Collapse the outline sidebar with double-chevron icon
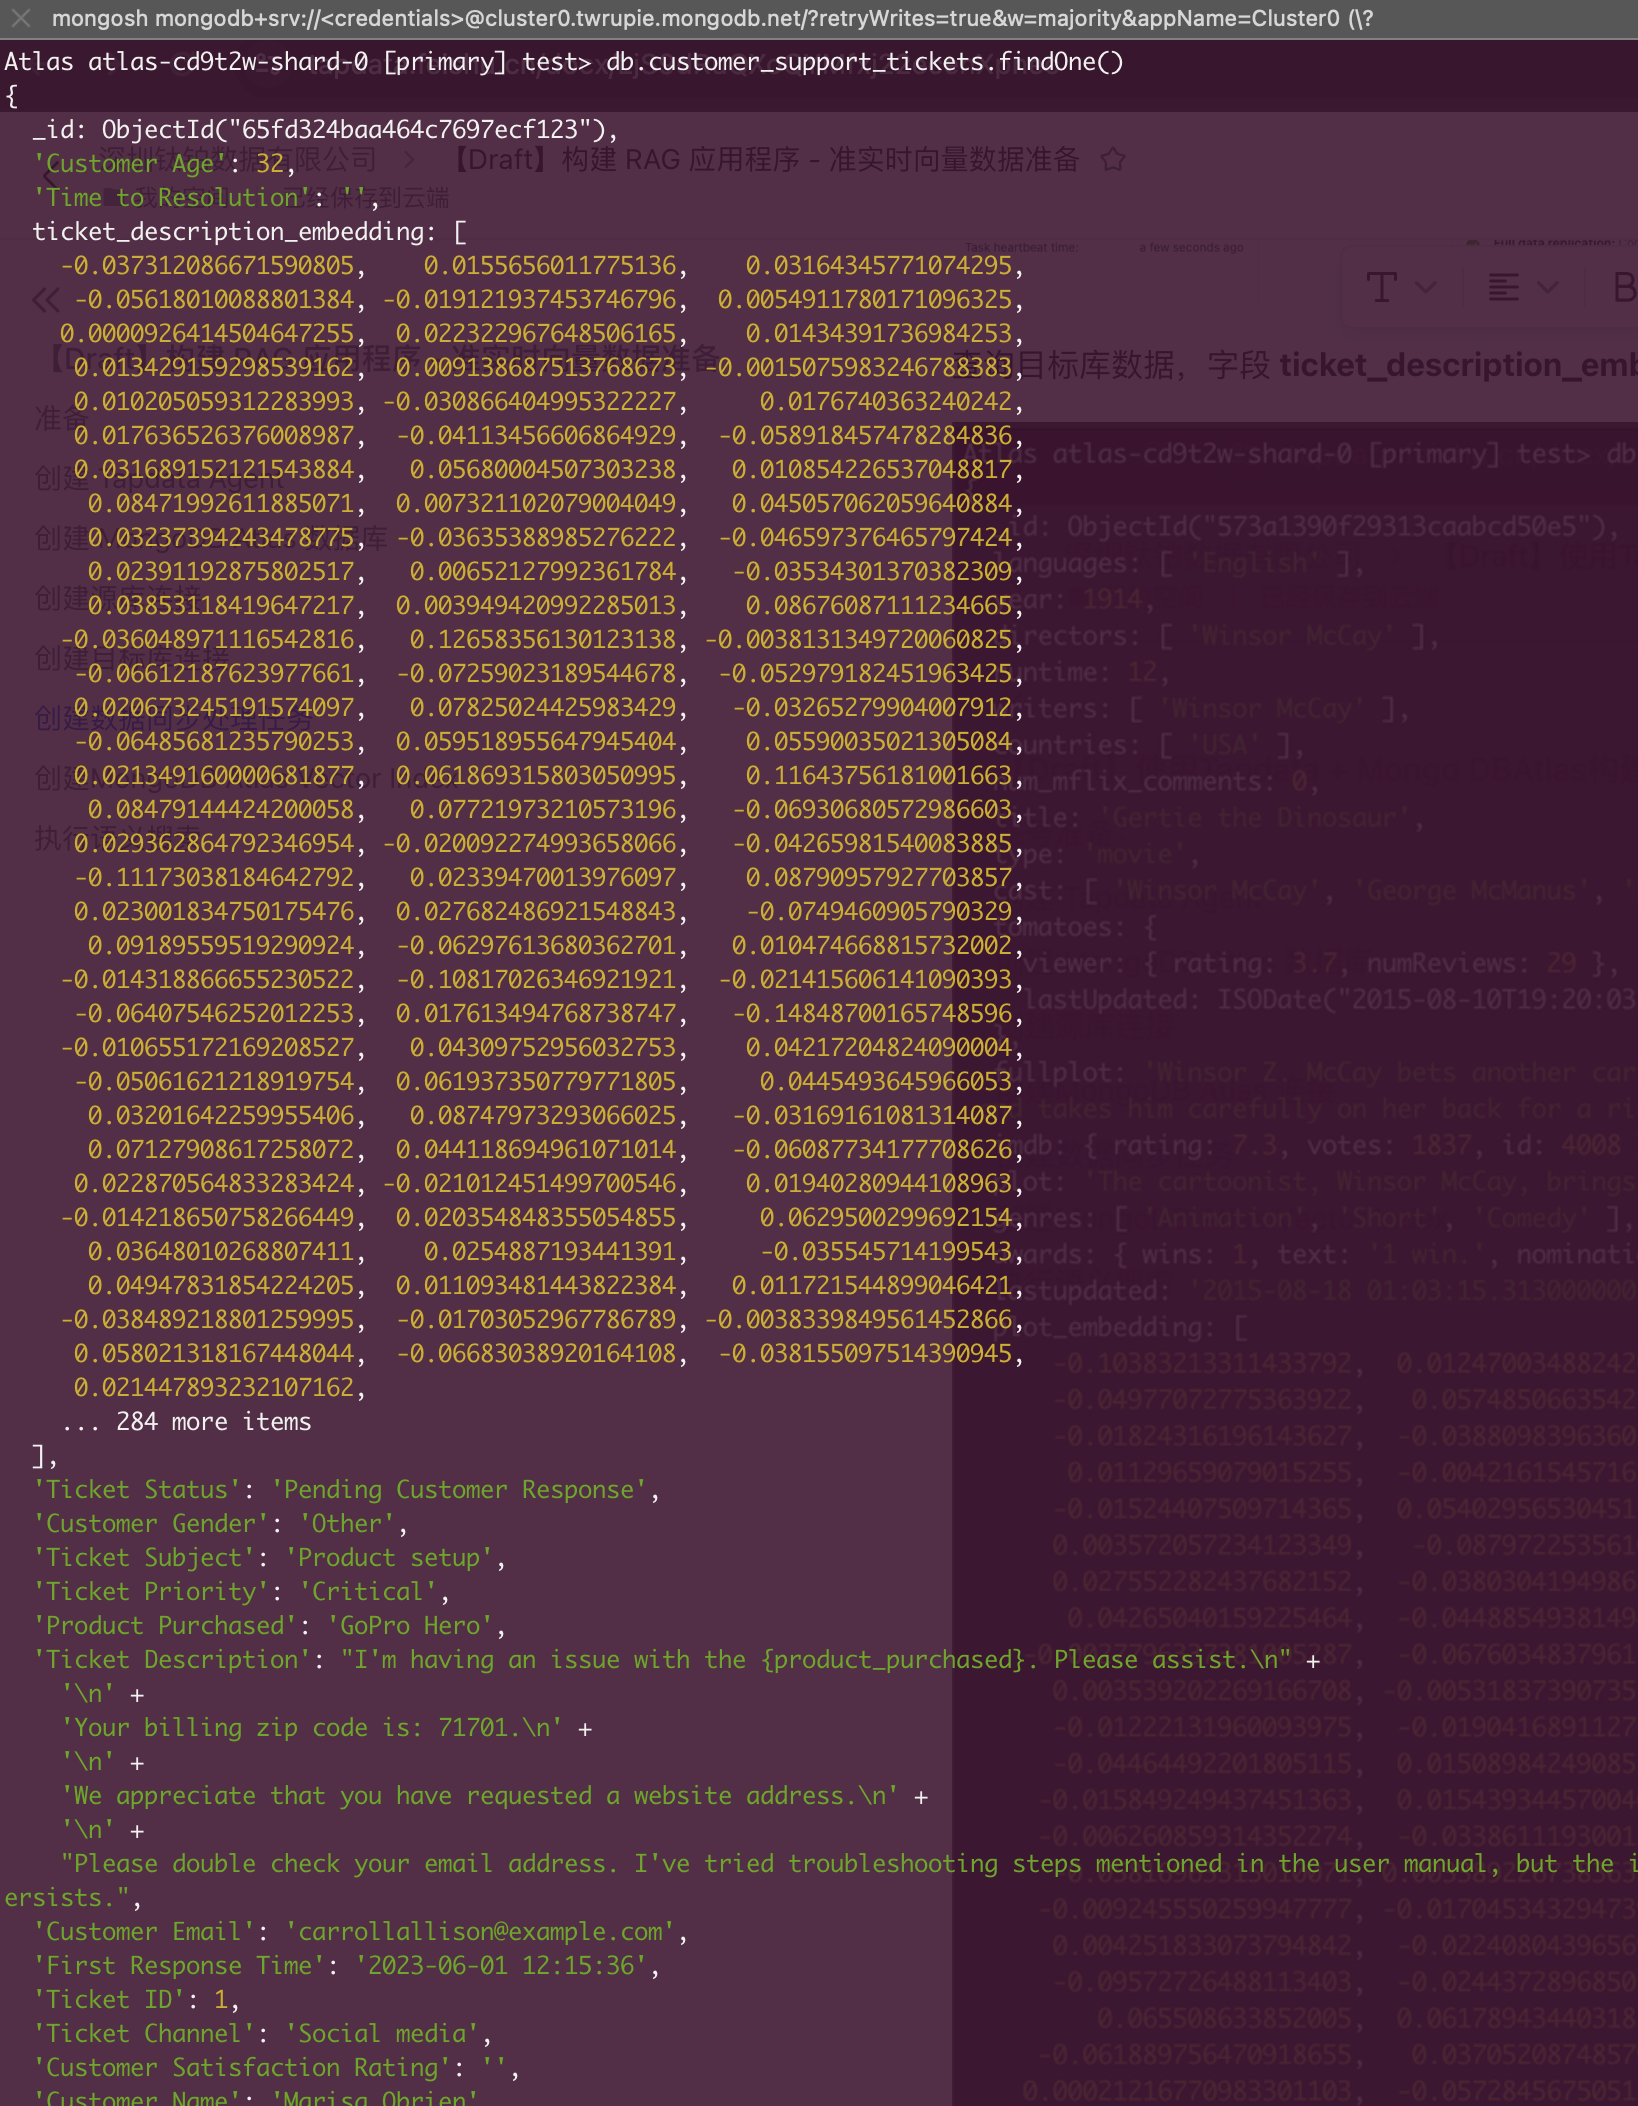The image size is (1638, 2106). click(45, 299)
